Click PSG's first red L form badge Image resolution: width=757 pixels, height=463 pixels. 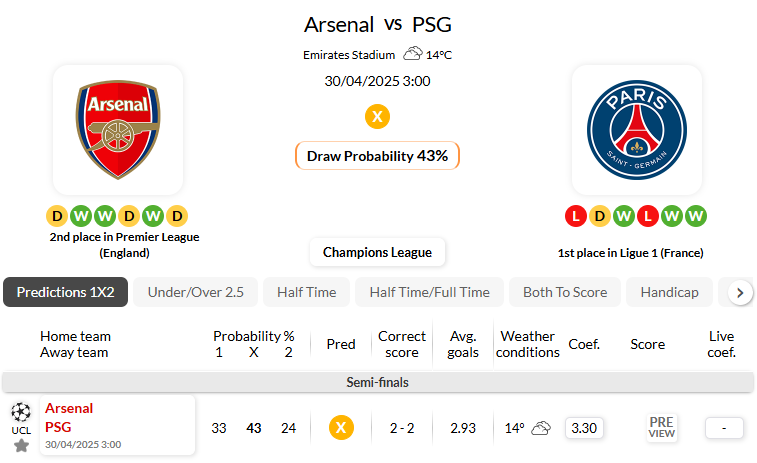[x=575, y=216]
